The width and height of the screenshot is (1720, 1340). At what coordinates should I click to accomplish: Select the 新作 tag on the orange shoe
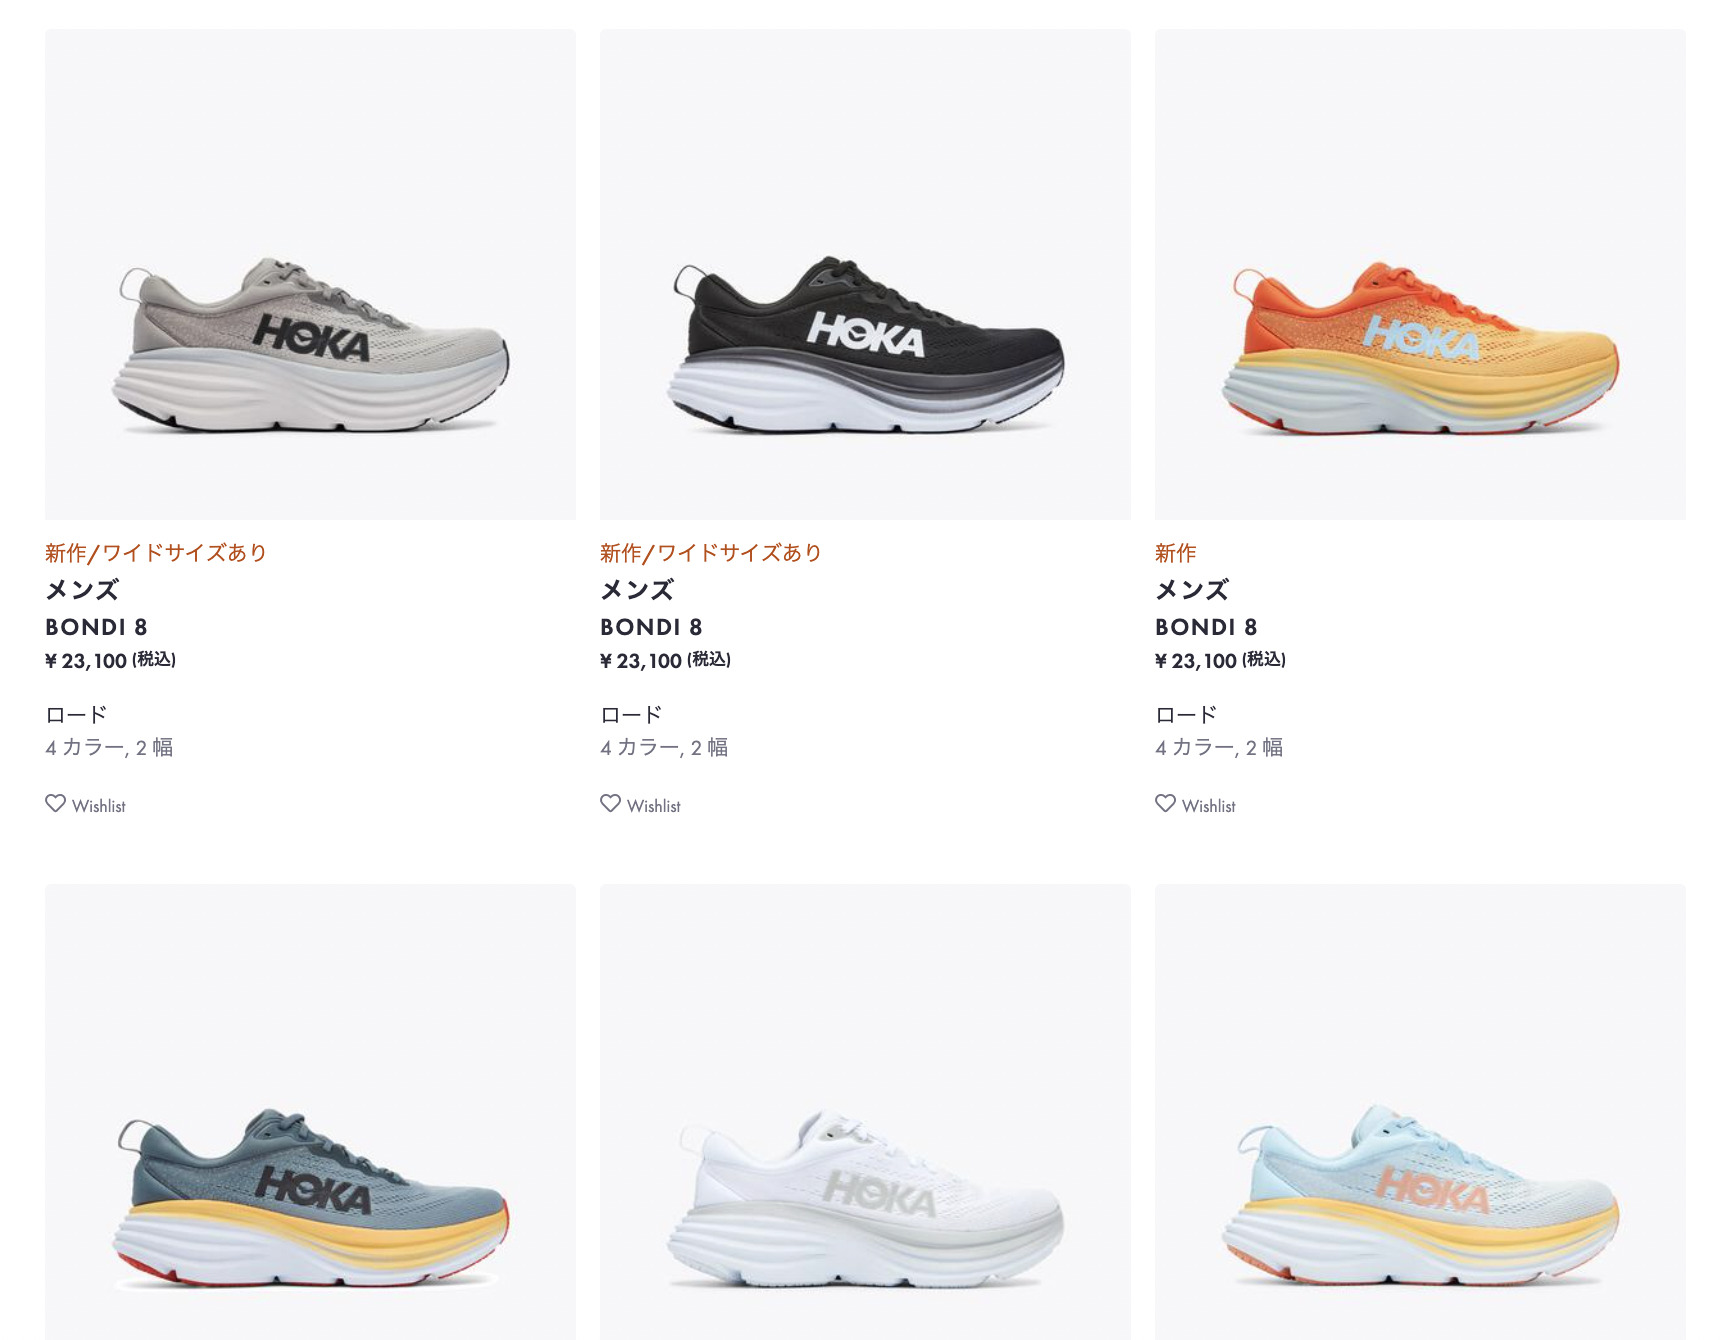(1176, 553)
